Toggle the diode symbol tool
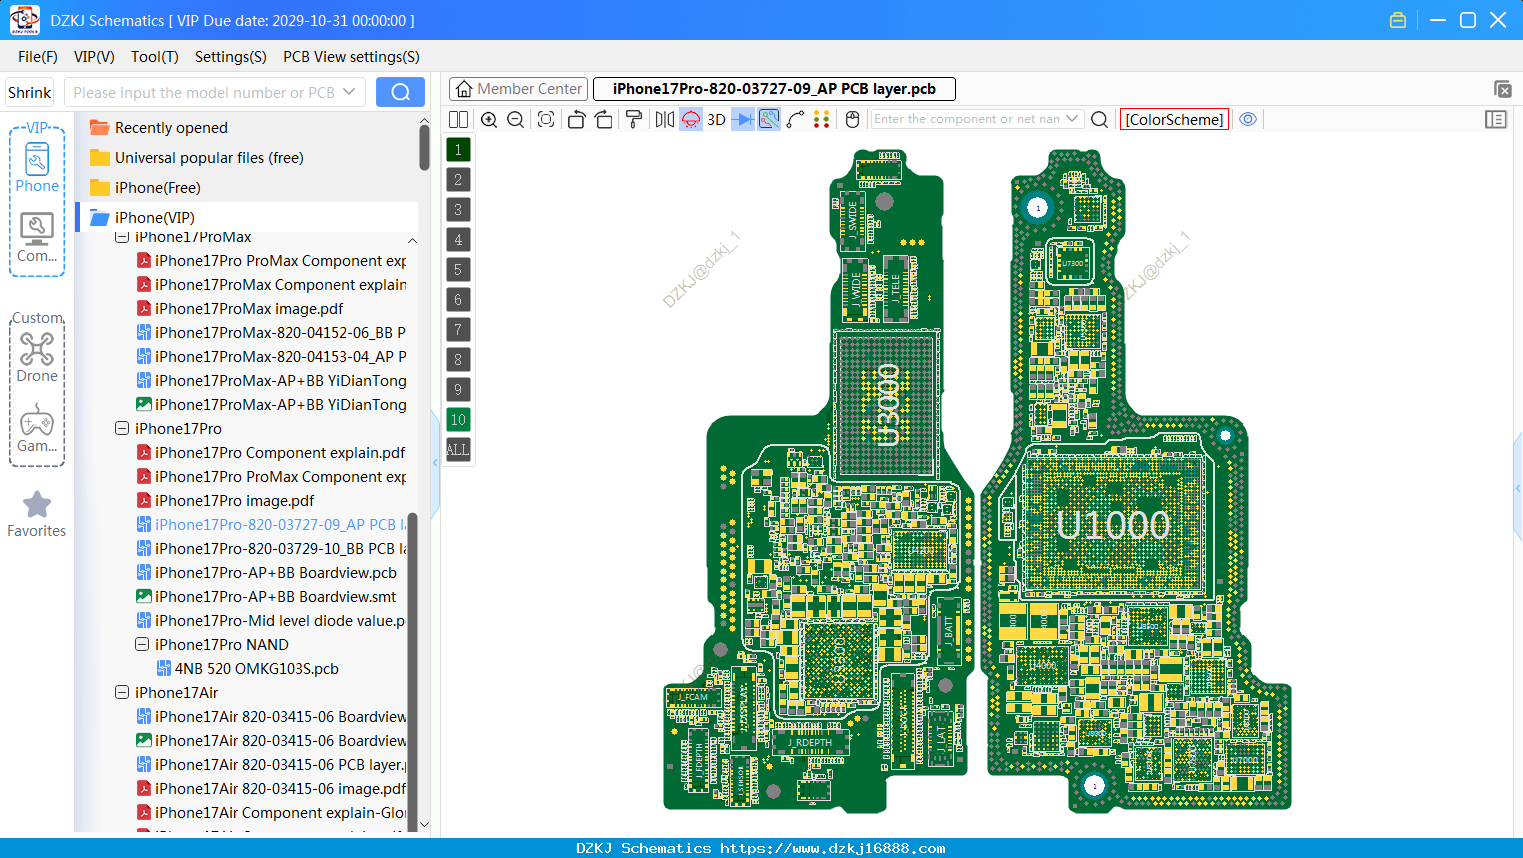The width and height of the screenshot is (1523, 858). [743, 120]
